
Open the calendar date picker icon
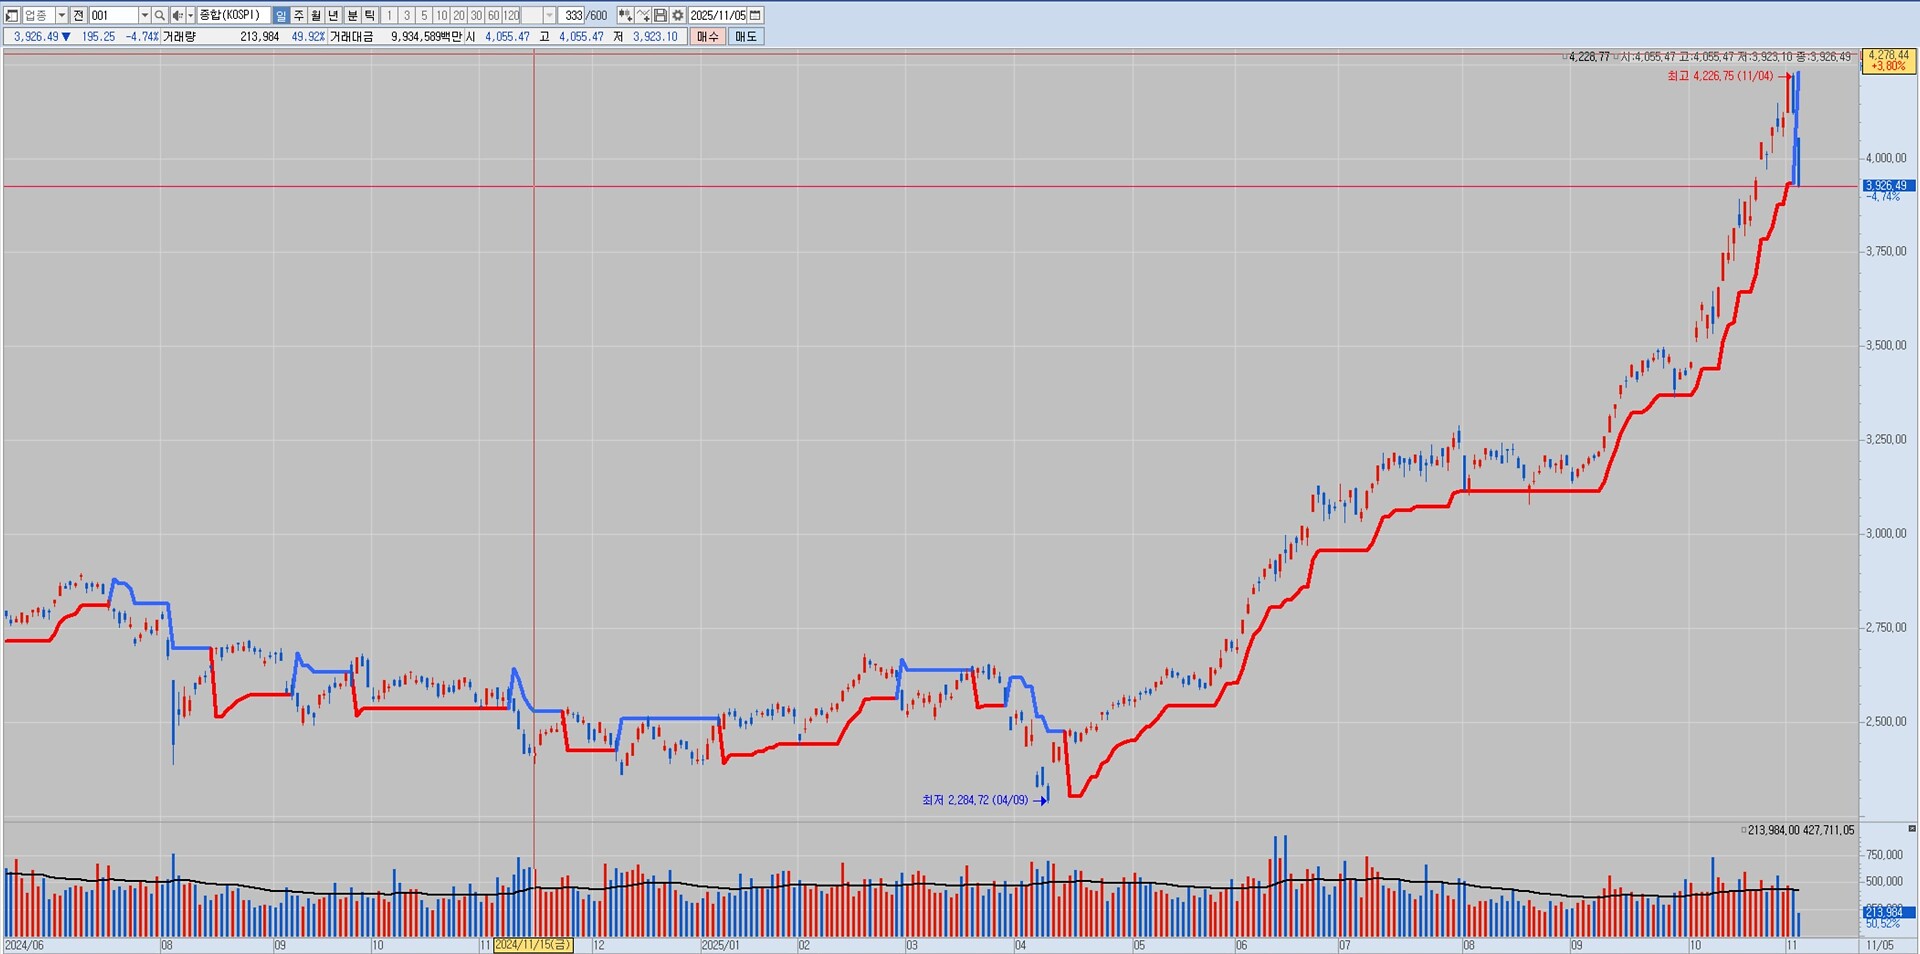coord(756,15)
